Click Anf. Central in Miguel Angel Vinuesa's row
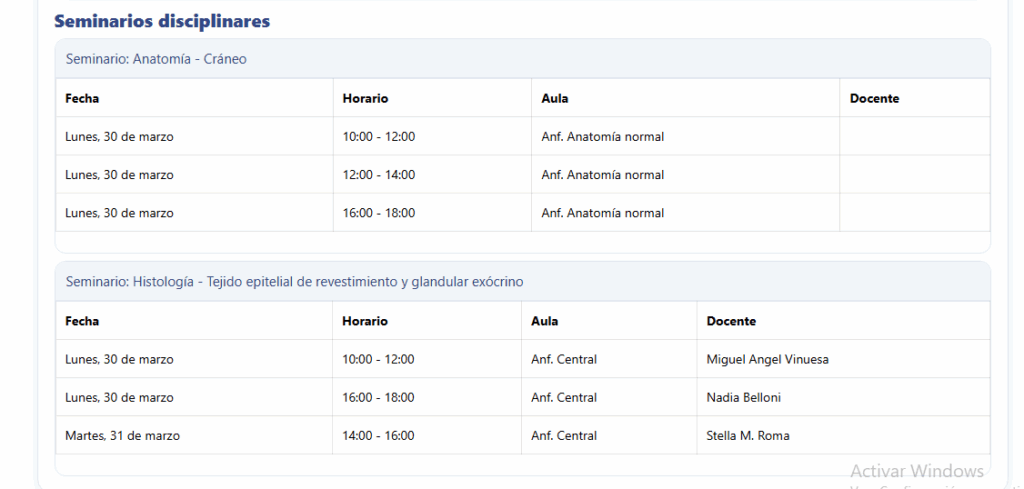The image size is (1024, 489). pyautogui.click(x=564, y=359)
